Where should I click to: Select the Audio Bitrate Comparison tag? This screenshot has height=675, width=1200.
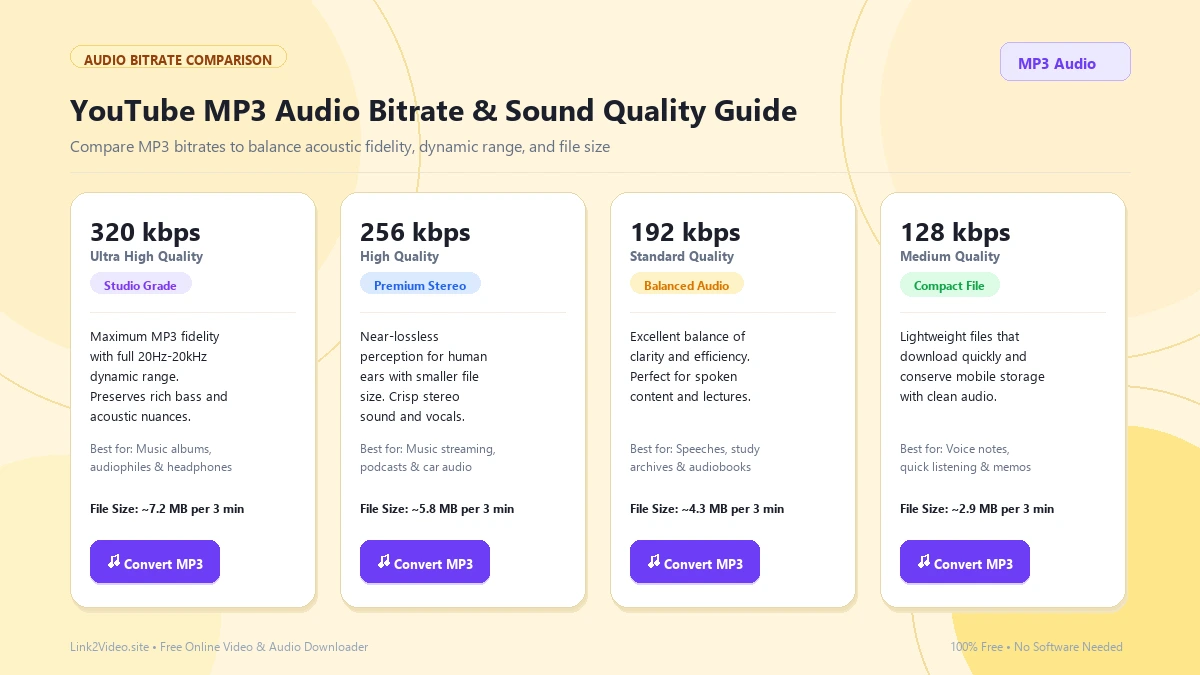click(x=178, y=59)
